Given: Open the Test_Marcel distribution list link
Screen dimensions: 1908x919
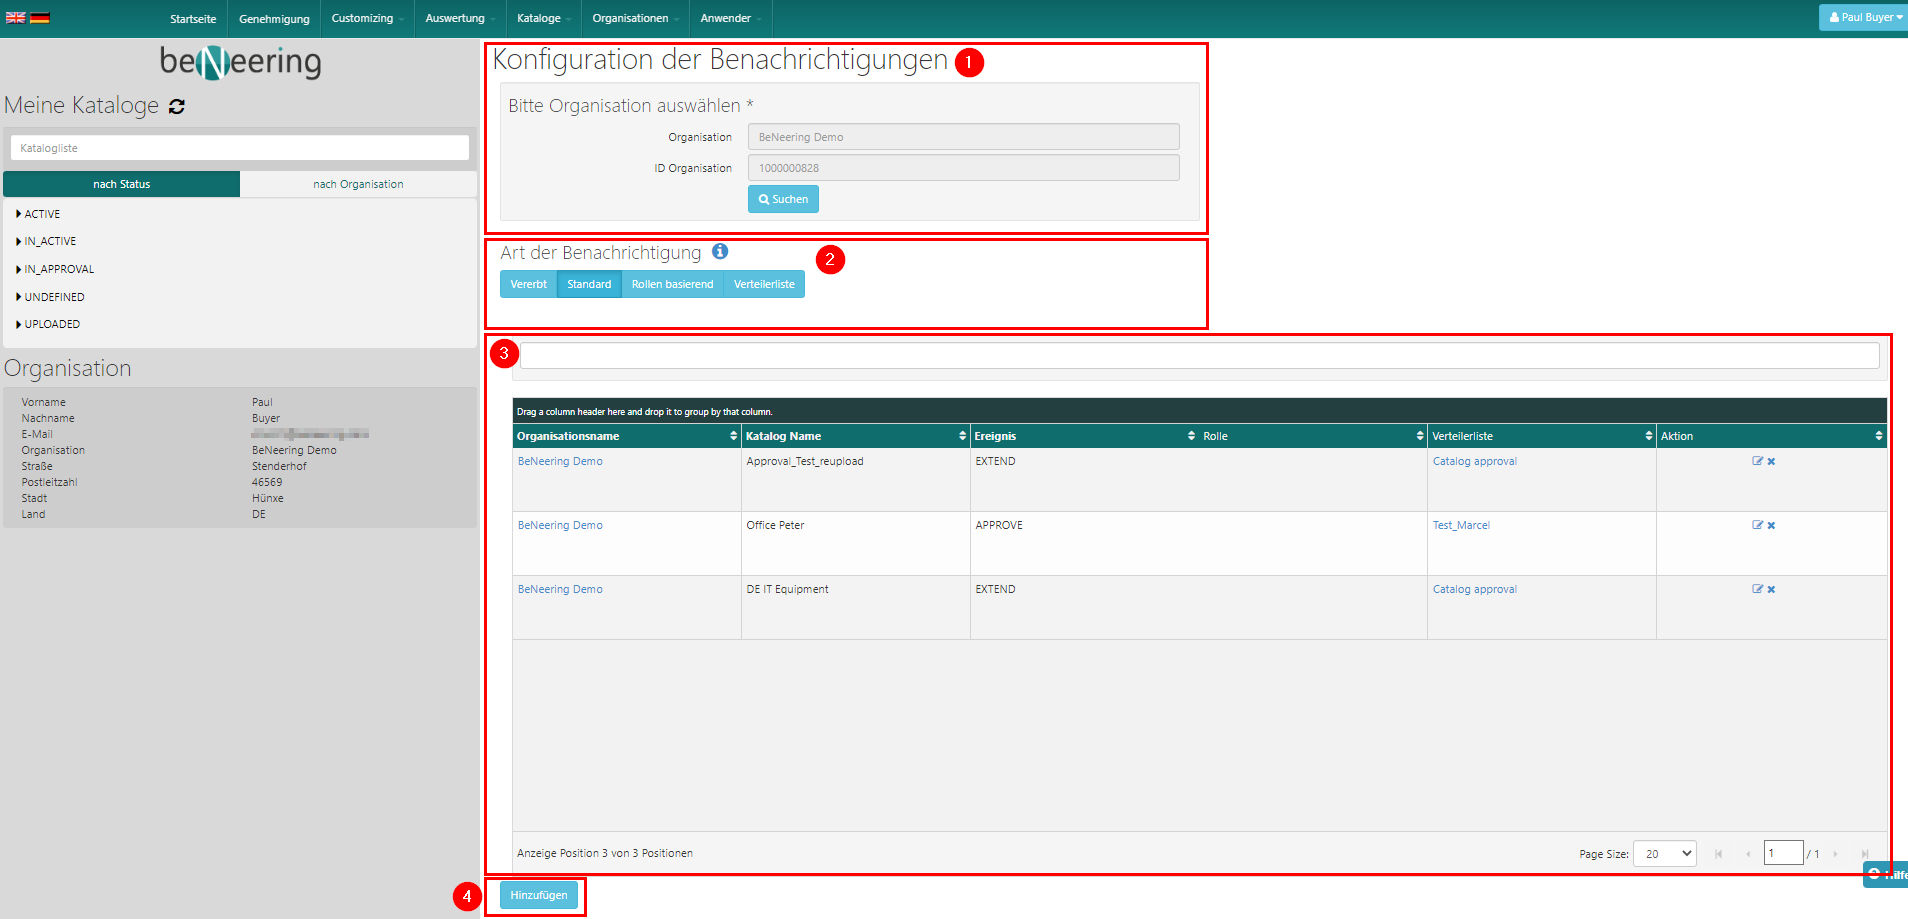Looking at the screenshot, I should pyautogui.click(x=1461, y=525).
